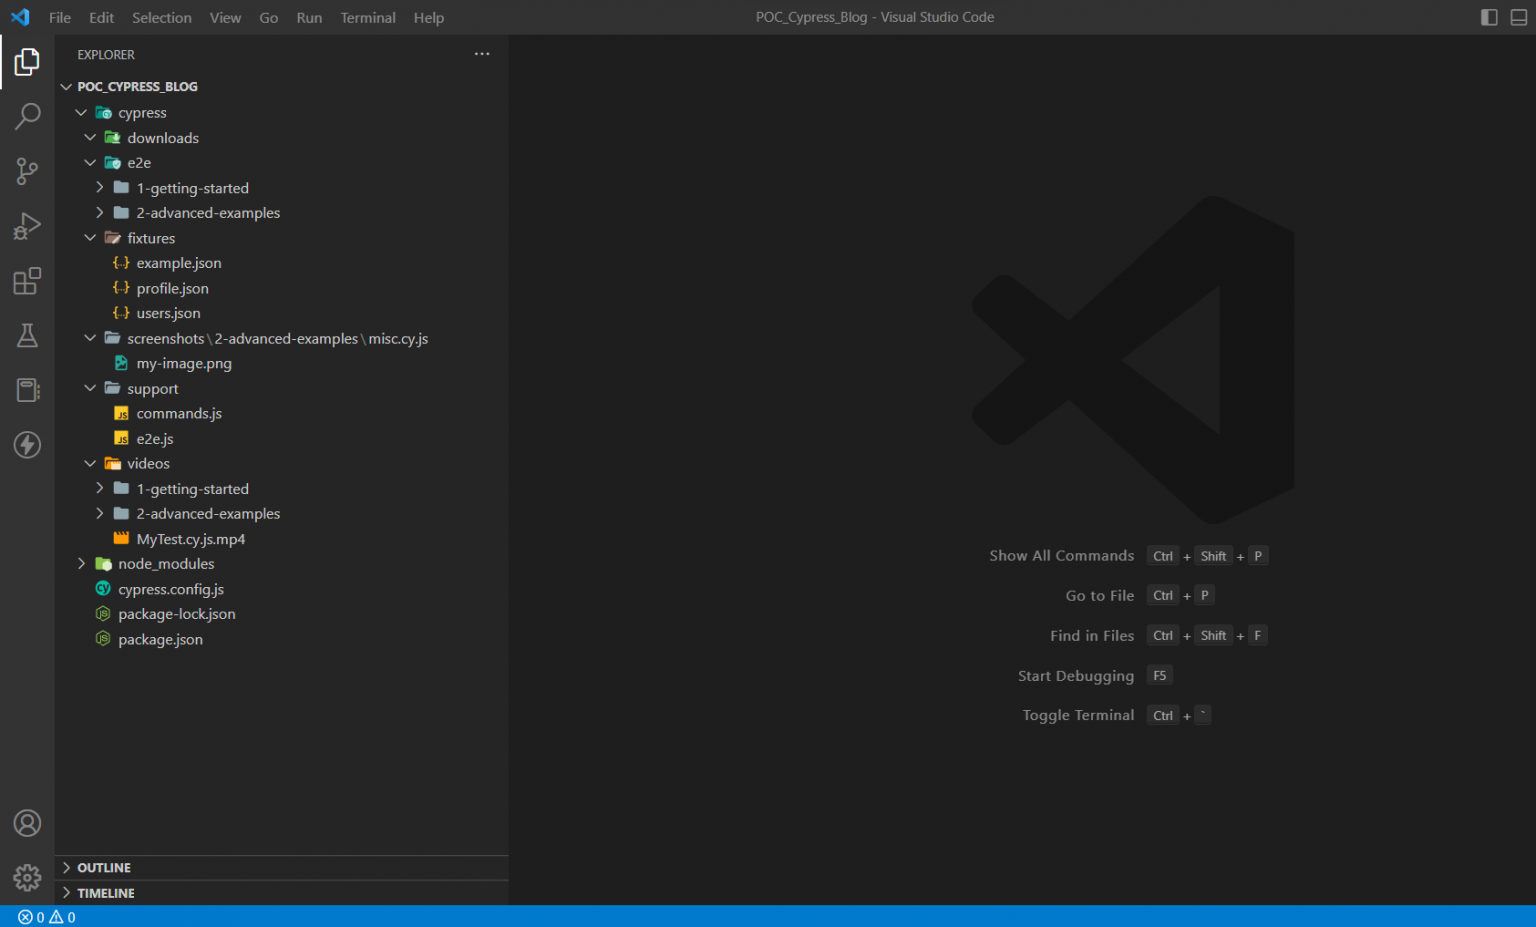
Task: Collapse the fixtures folder
Action: (150, 238)
